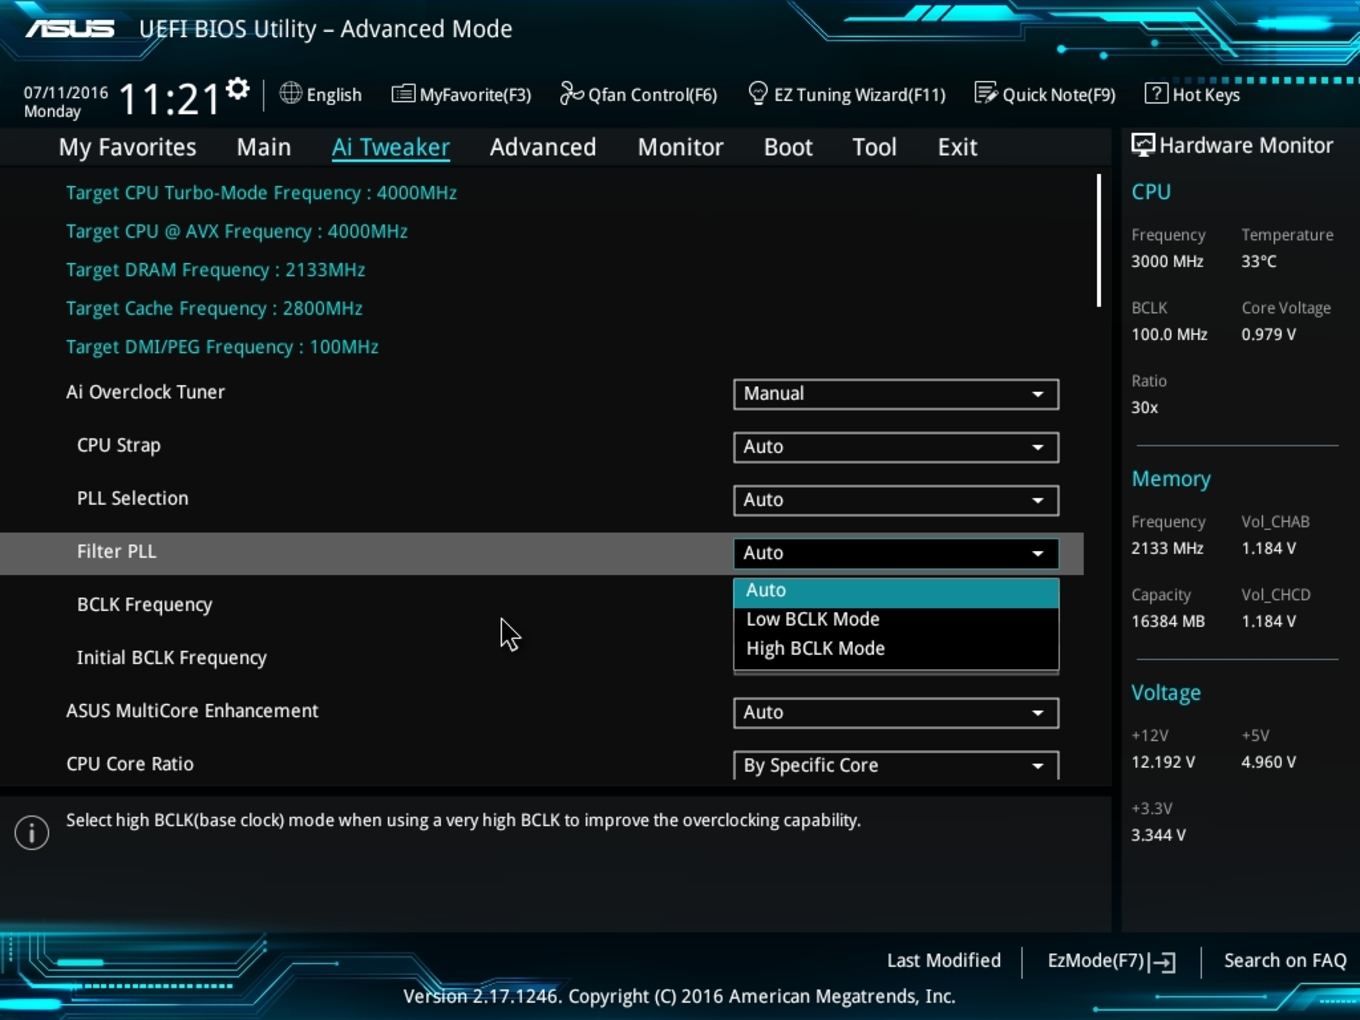Collapse the Filter PLL dropdown

click(x=896, y=553)
